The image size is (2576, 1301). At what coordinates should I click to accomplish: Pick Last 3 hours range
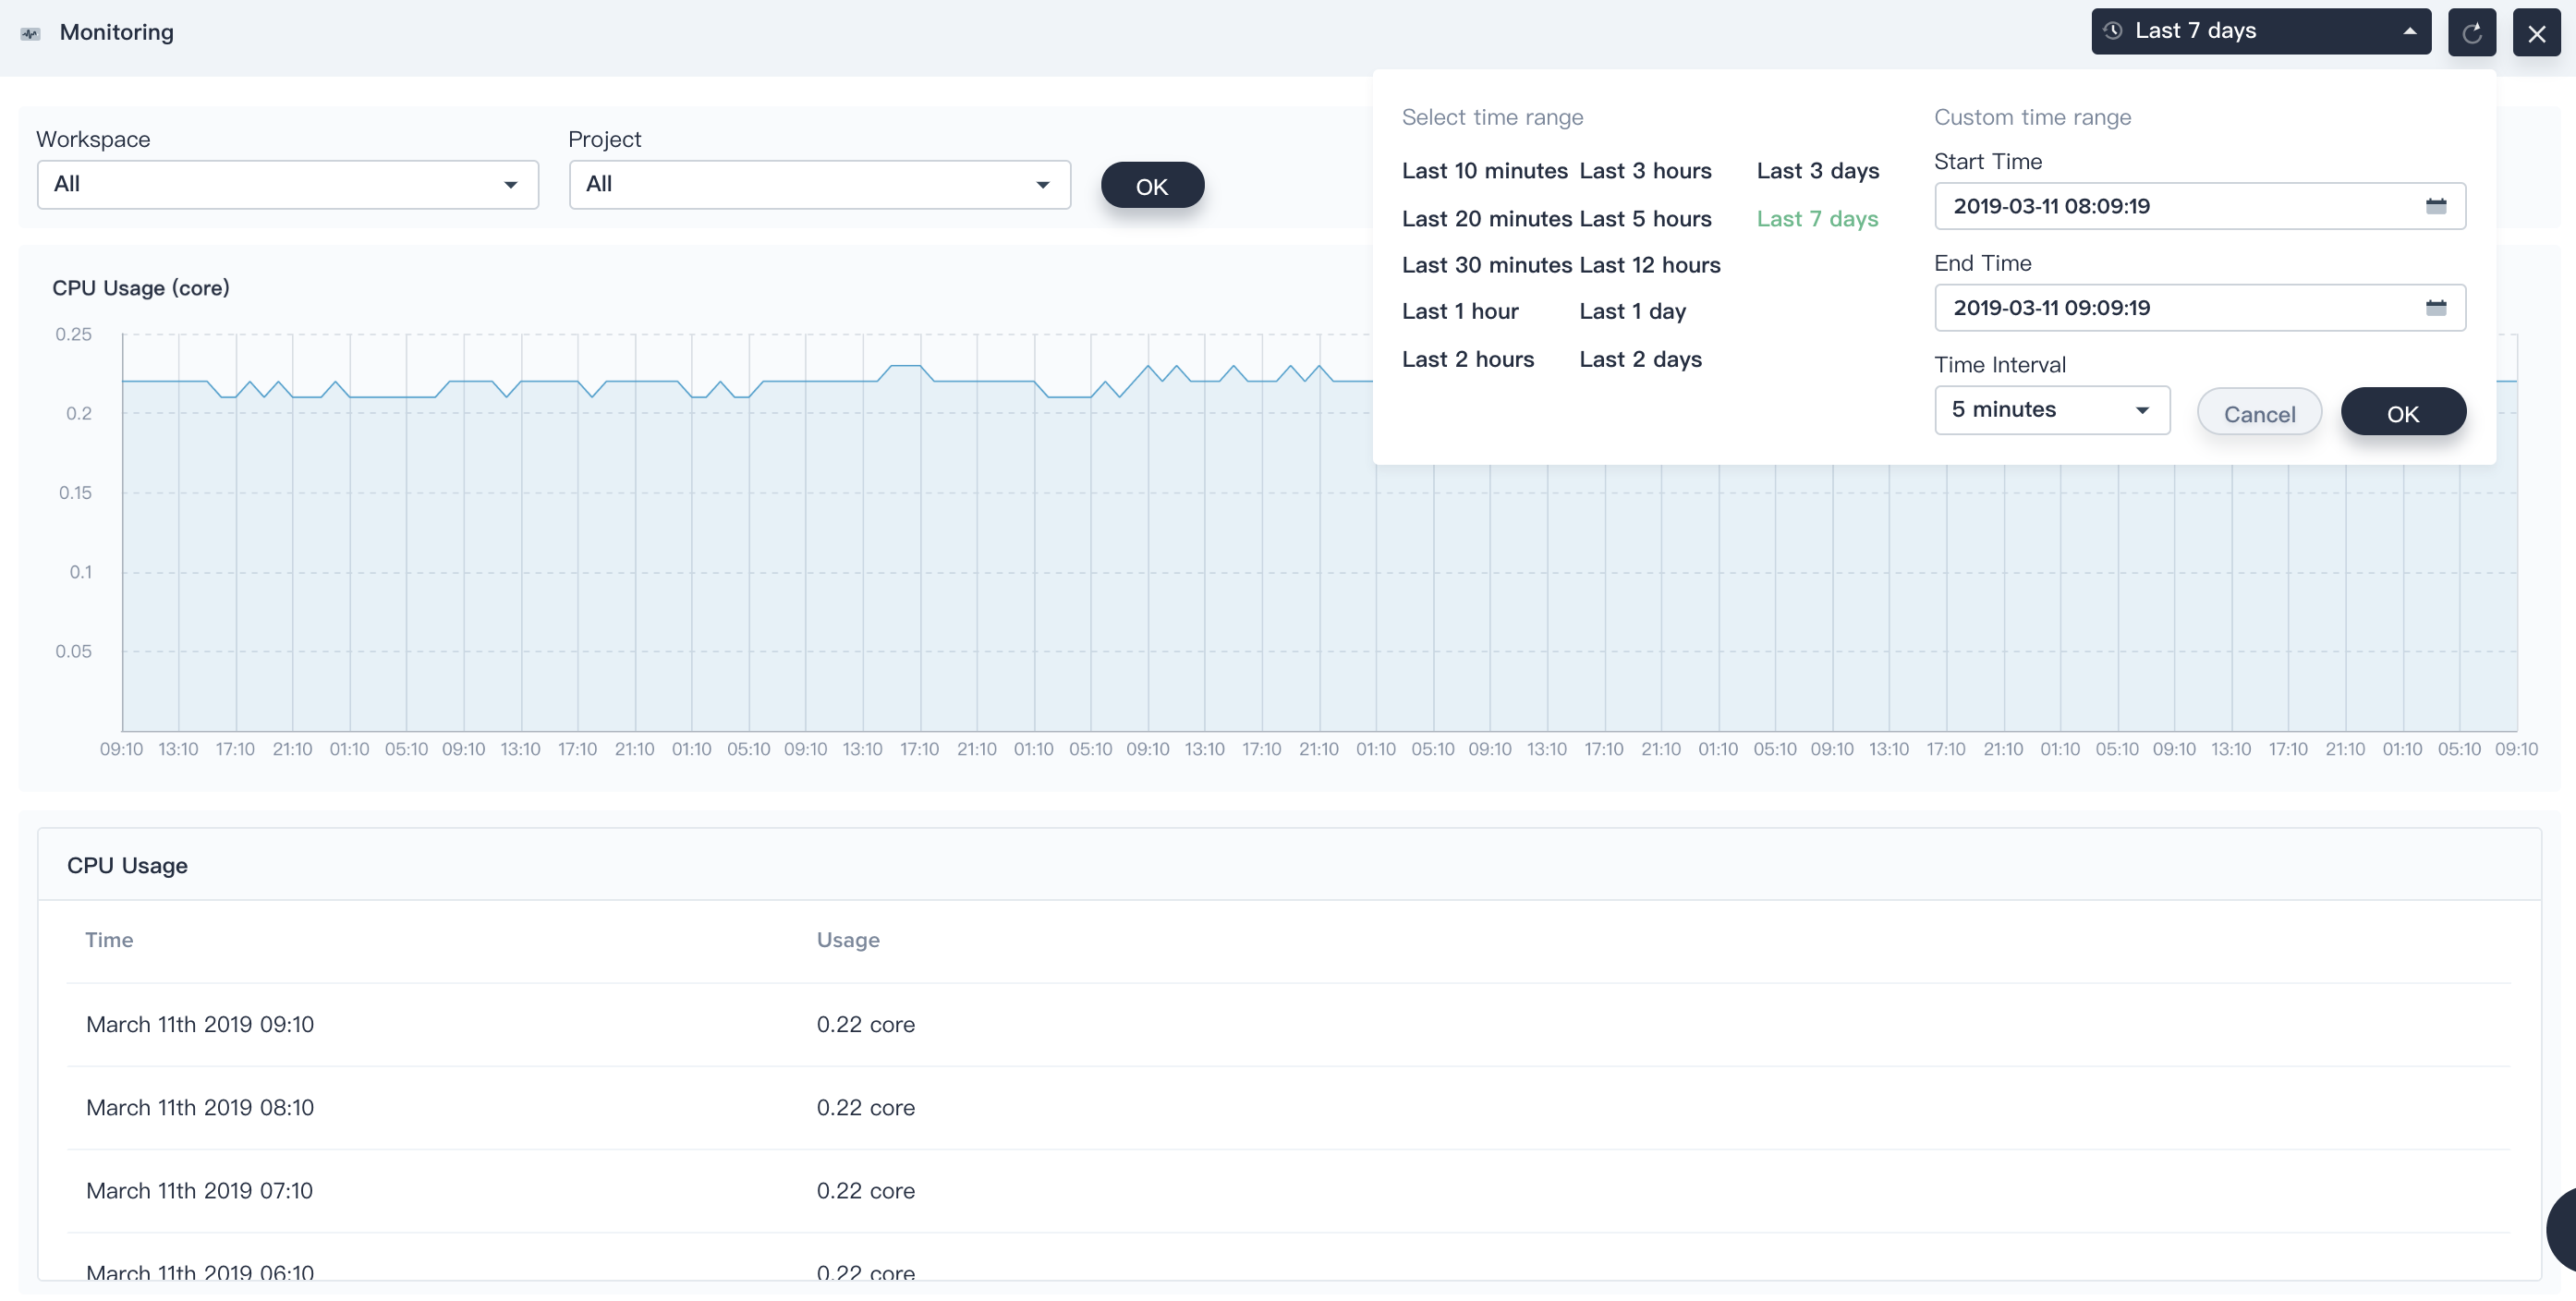1645,171
